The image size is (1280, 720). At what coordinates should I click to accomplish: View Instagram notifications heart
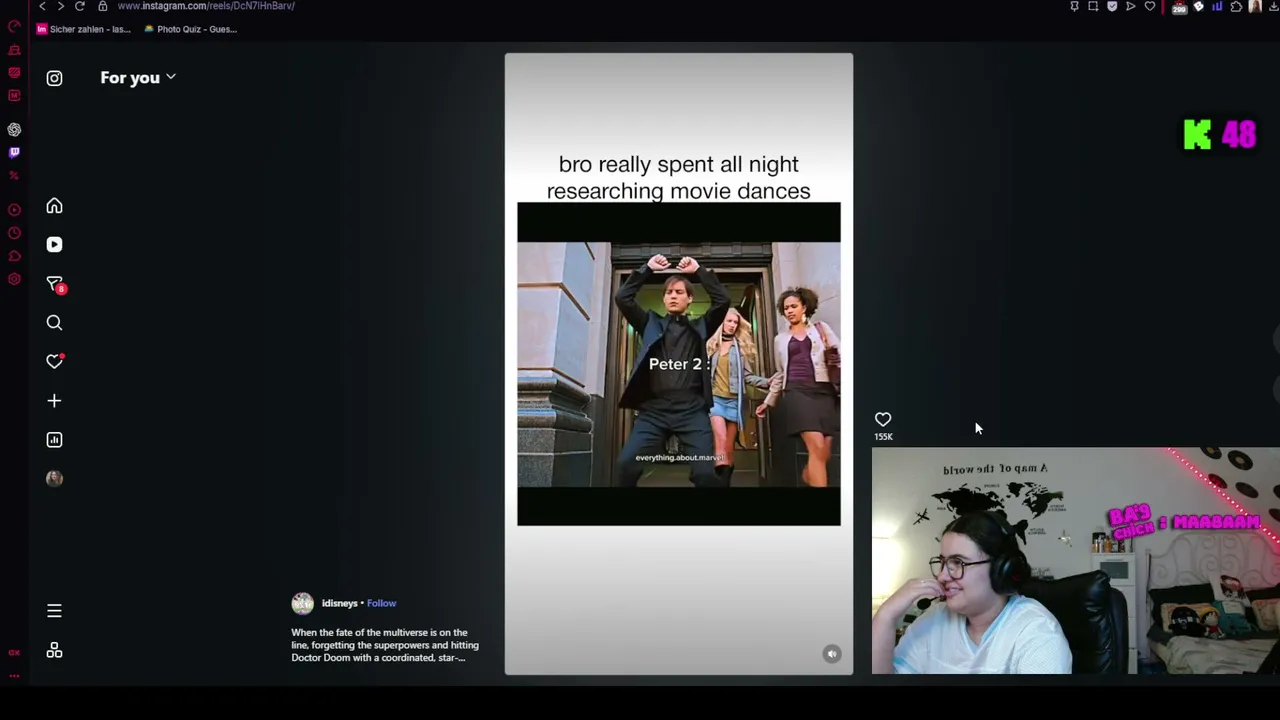coord(54,361)
